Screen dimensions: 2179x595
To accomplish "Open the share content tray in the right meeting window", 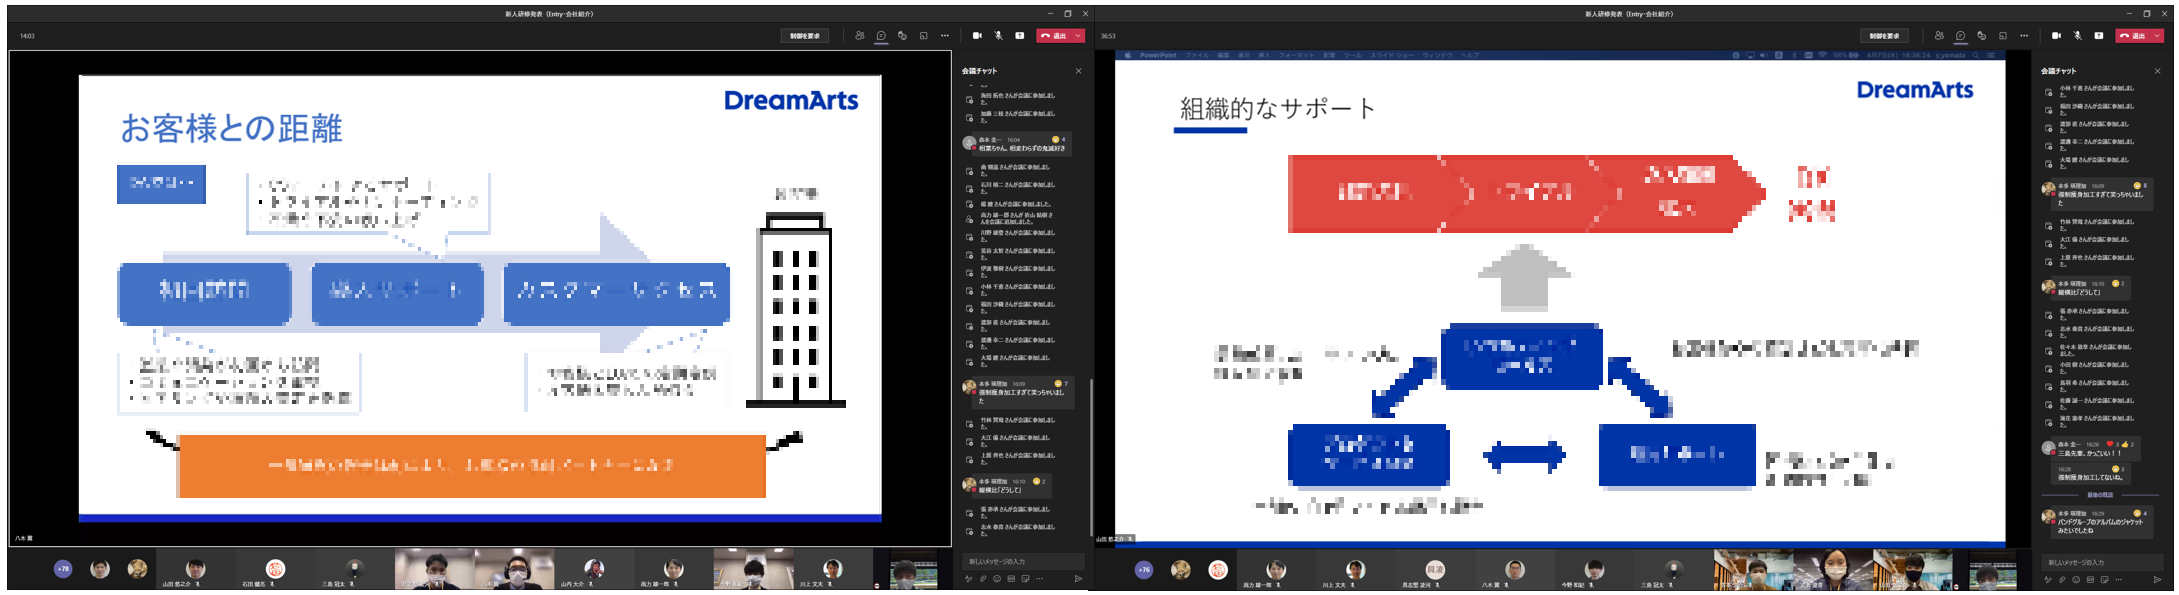I will (x=2098, y=36).
